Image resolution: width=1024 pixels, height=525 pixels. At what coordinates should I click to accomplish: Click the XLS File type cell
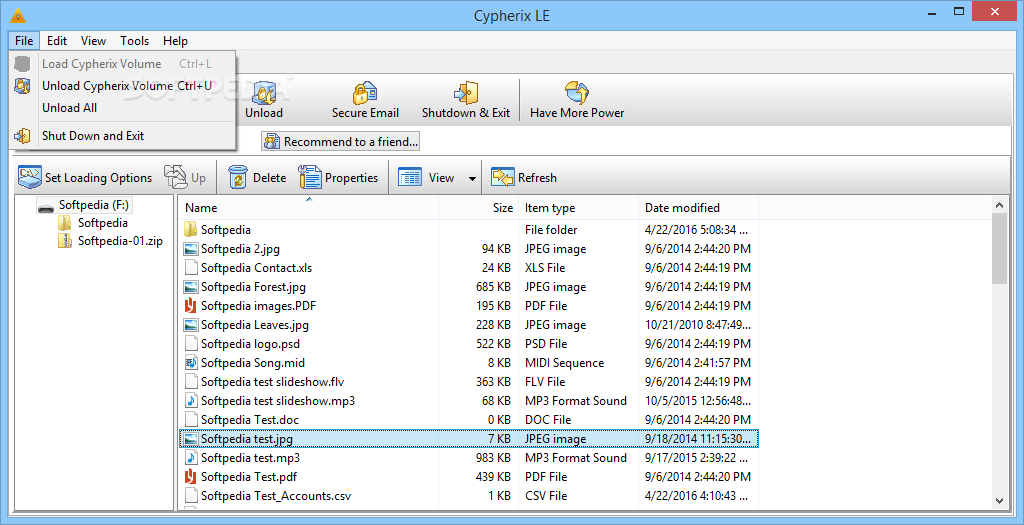(545, 268)
